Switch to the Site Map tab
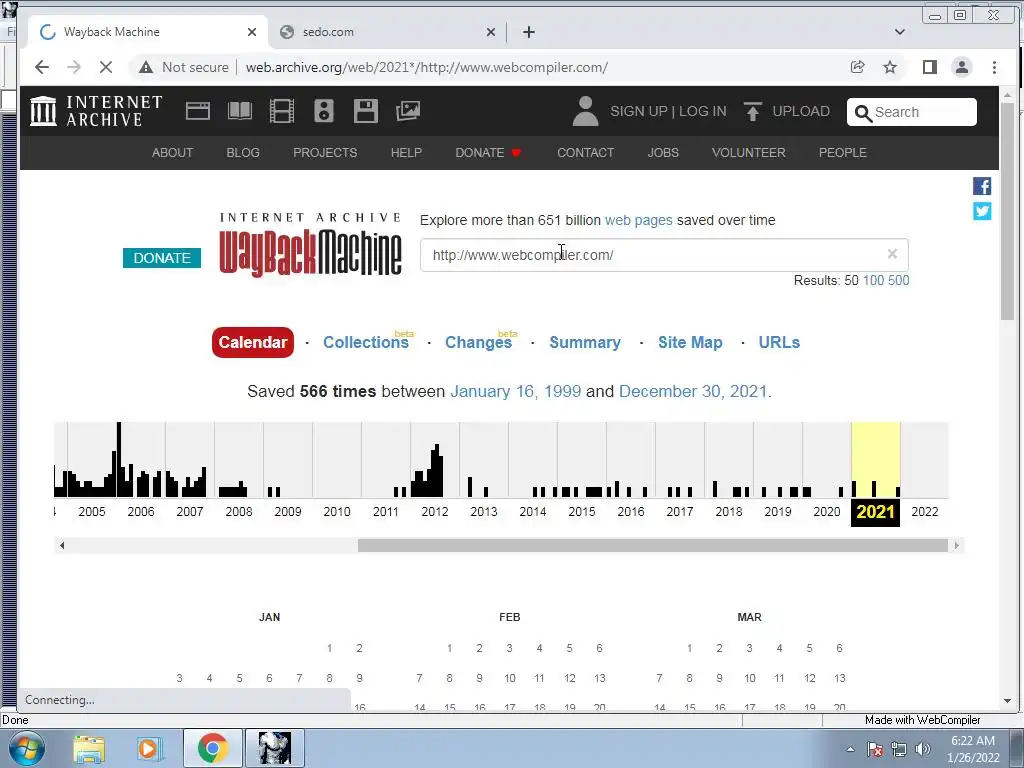Screen dimensions: 1024x768 coord(690,342)
